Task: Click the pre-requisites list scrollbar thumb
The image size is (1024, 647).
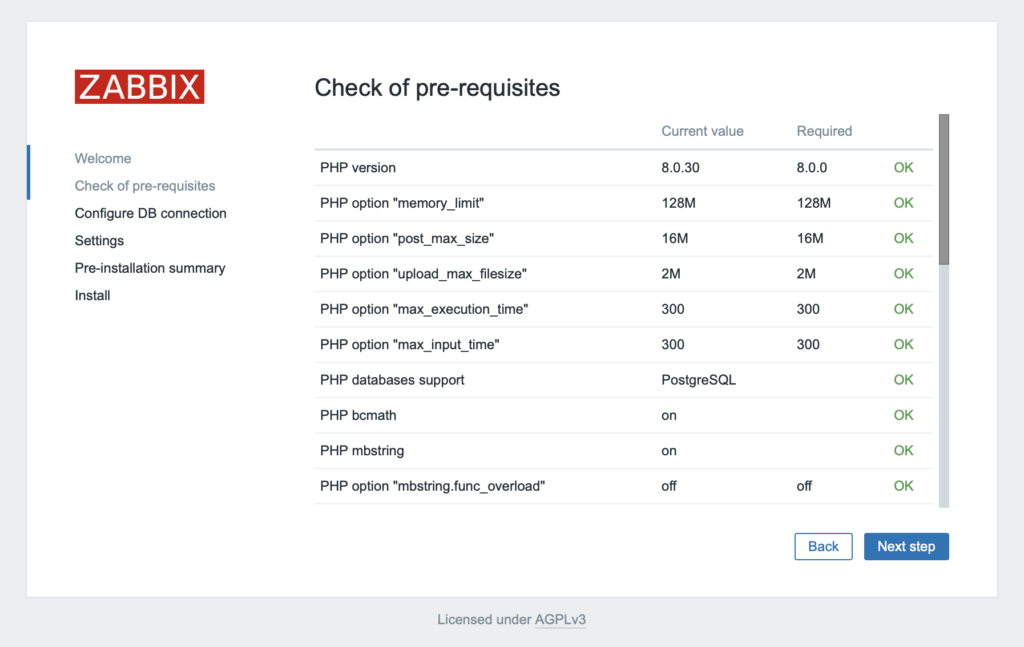Action: [944, 188]
